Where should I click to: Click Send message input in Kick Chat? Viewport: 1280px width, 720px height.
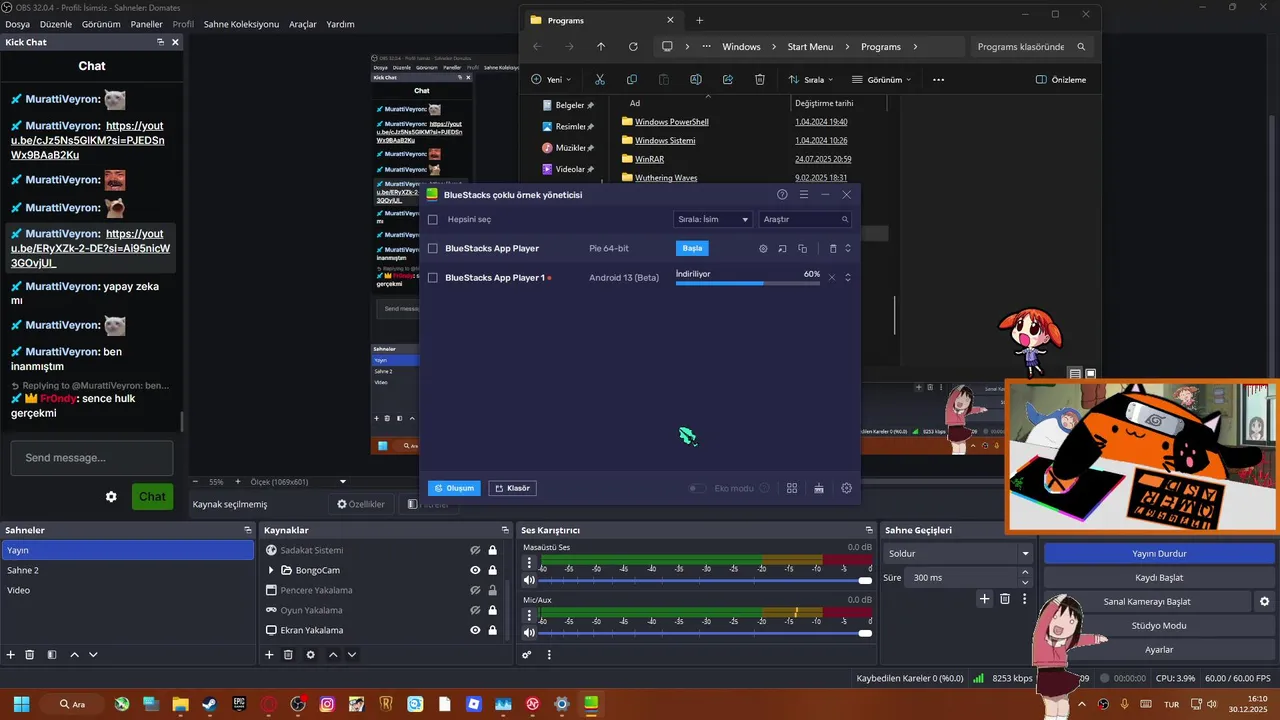pos(92,458)
